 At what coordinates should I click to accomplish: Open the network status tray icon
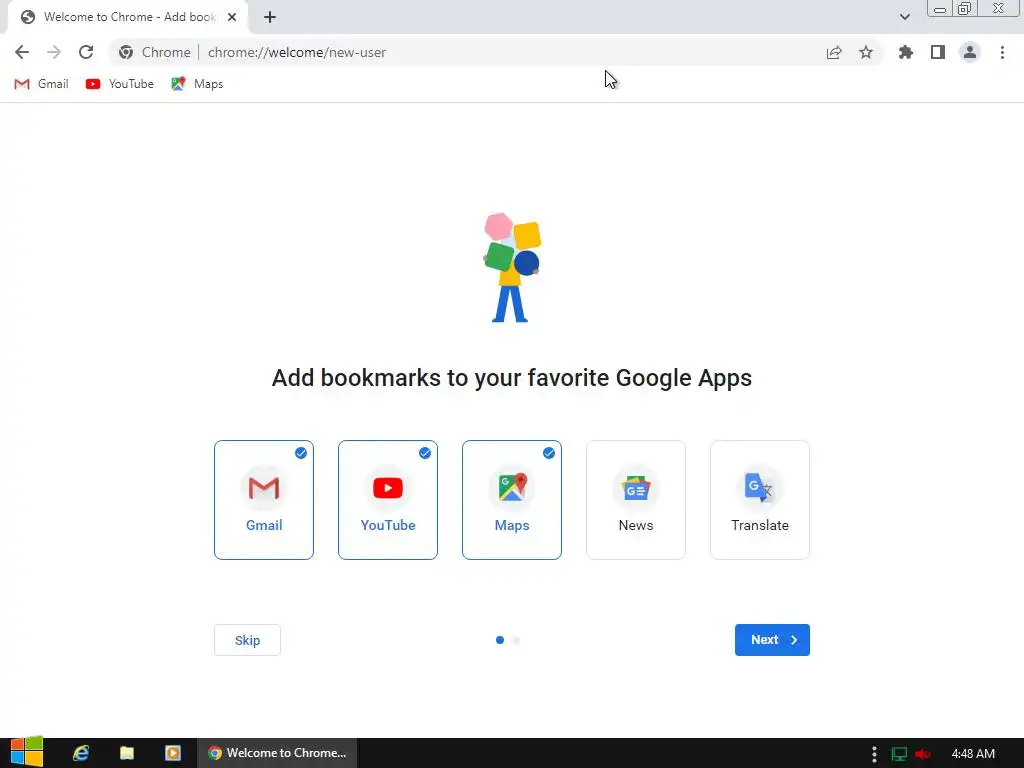pyautogui.click(x=899, y=754)
